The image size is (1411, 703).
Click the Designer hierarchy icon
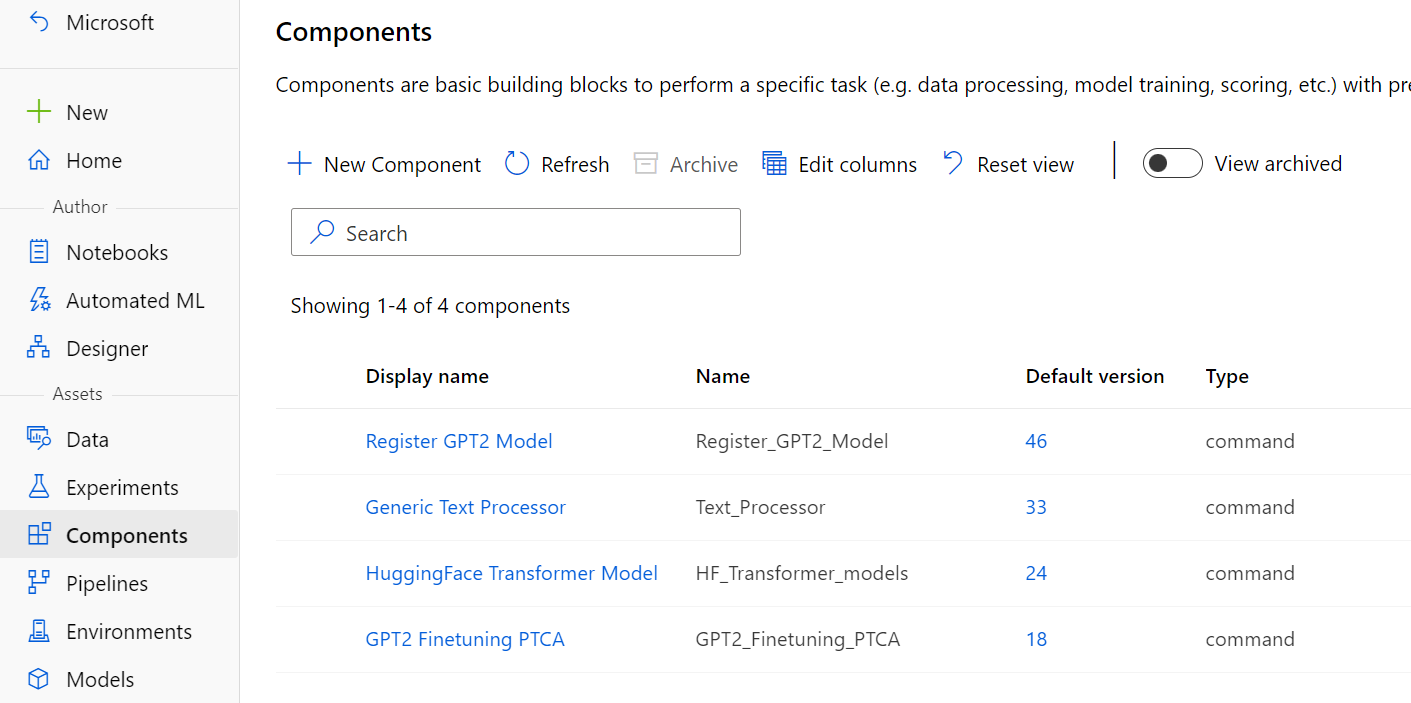38,348
